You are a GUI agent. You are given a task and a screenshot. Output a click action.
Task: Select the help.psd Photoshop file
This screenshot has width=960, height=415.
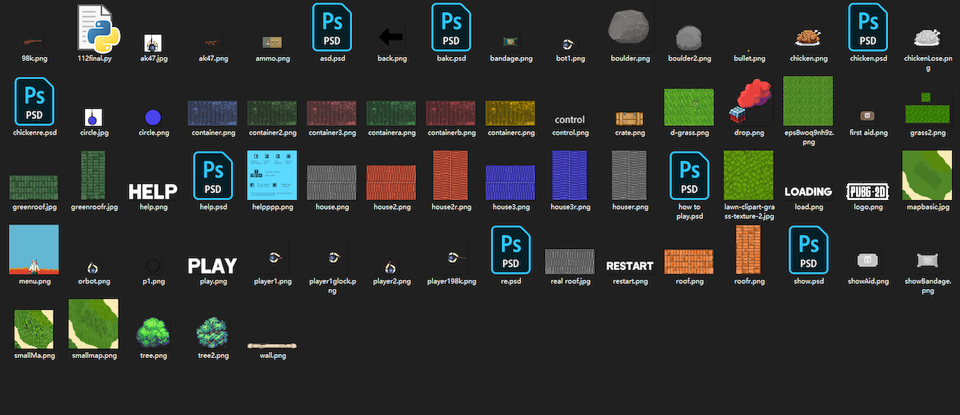[x=213, y=176]
